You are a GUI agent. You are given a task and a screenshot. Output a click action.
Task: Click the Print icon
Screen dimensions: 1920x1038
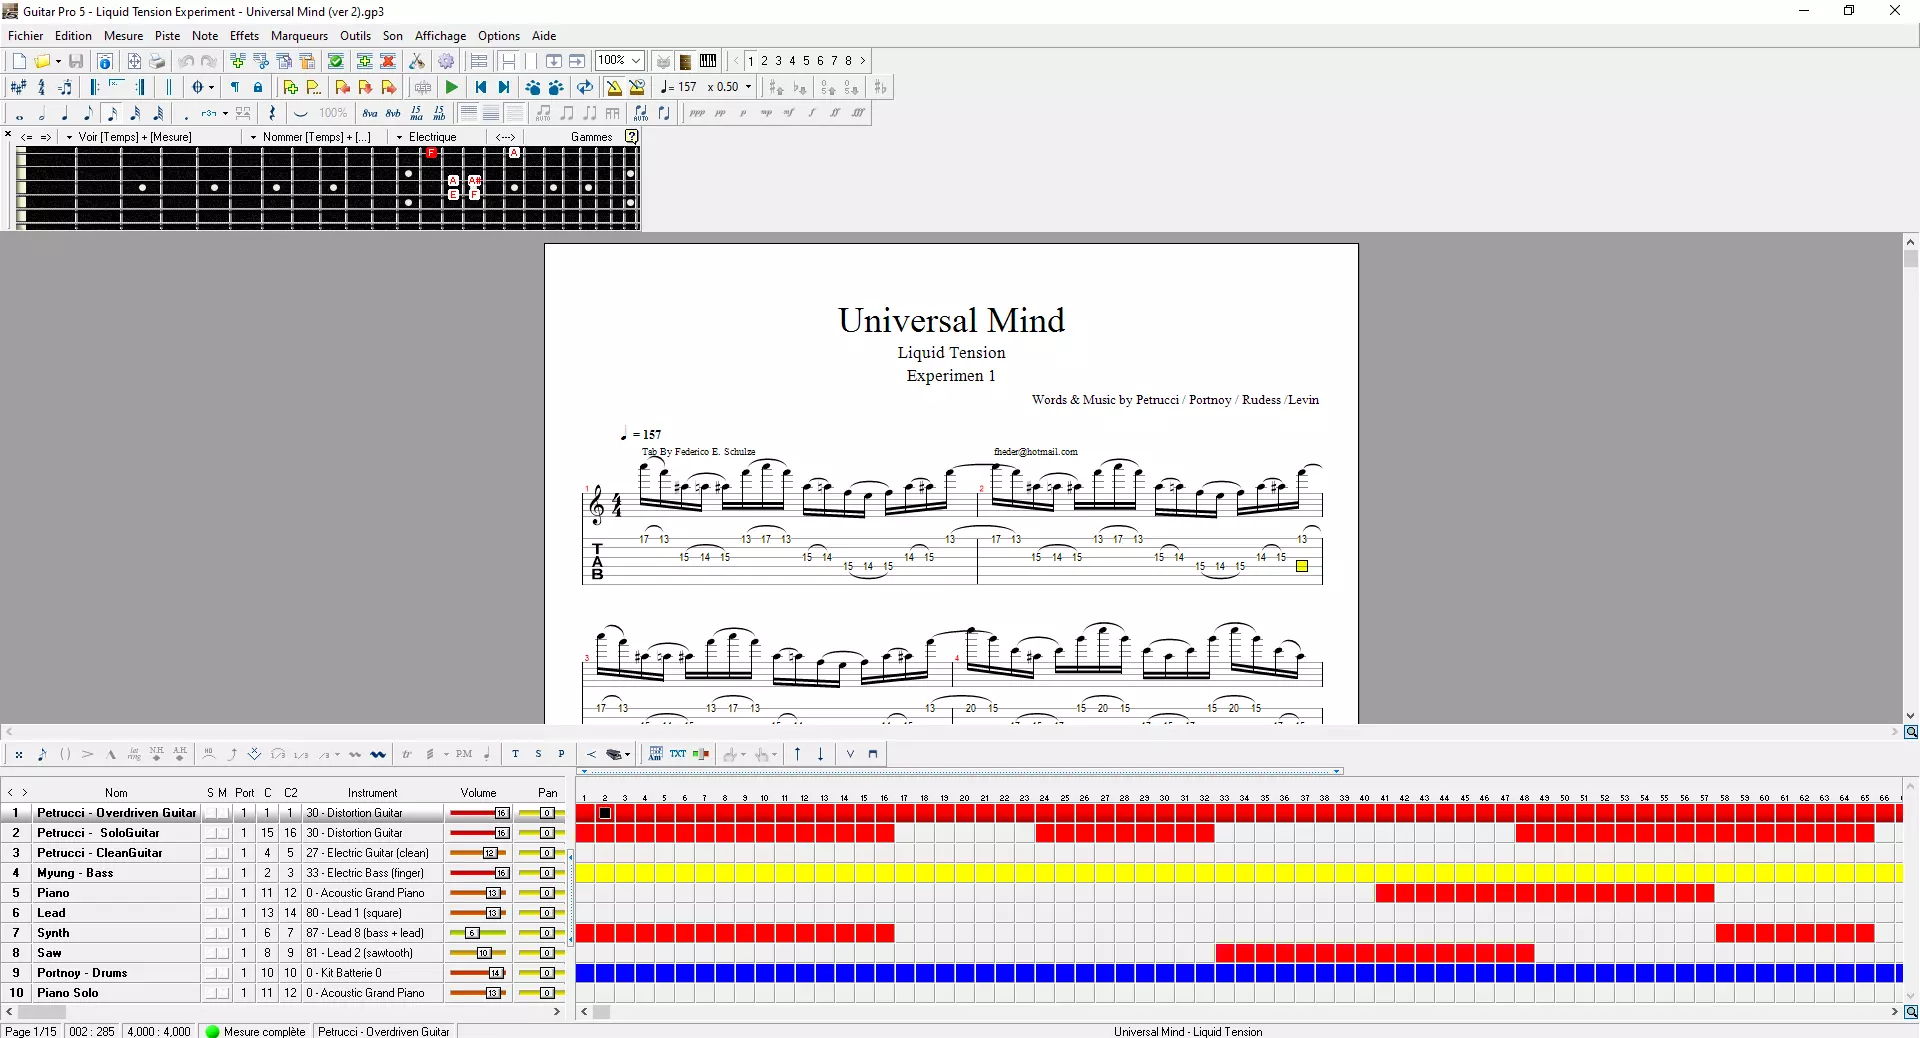tap(157, 61)
